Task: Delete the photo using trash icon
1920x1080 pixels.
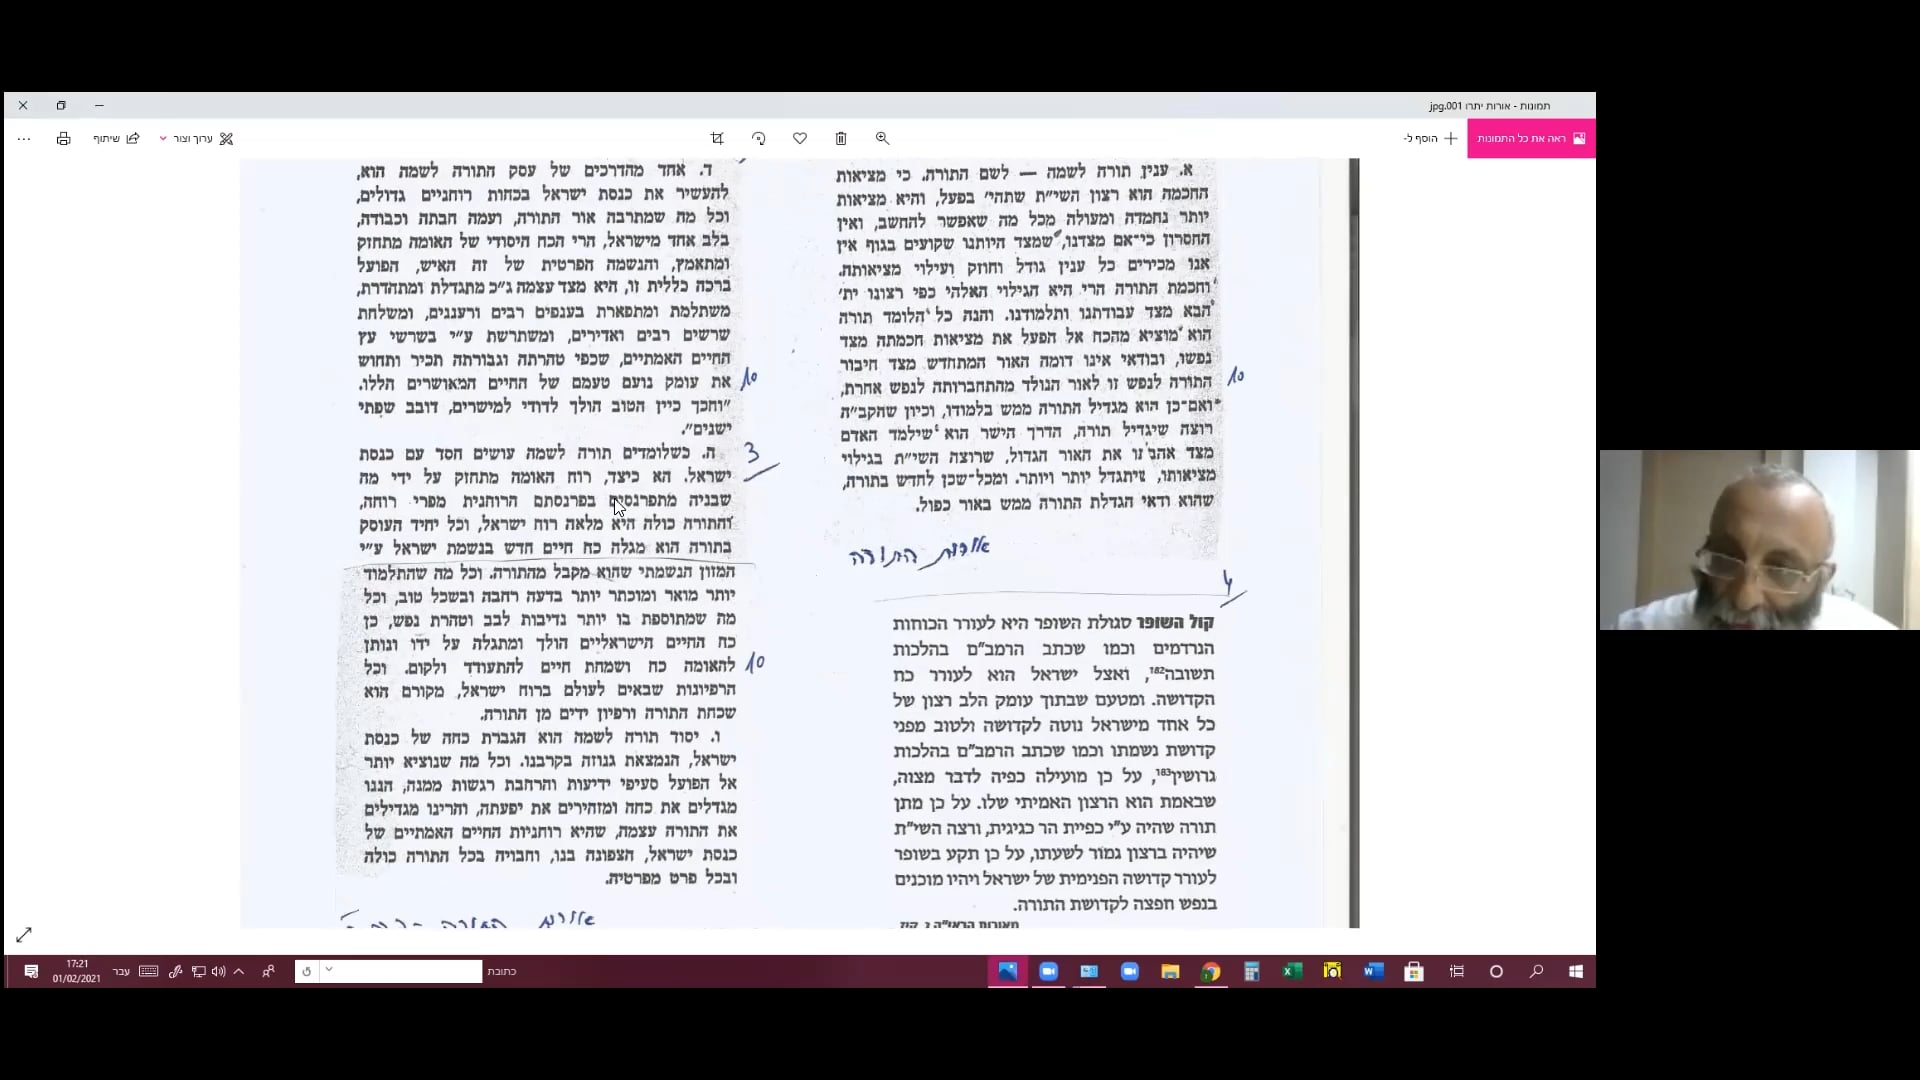Action: 841,139
